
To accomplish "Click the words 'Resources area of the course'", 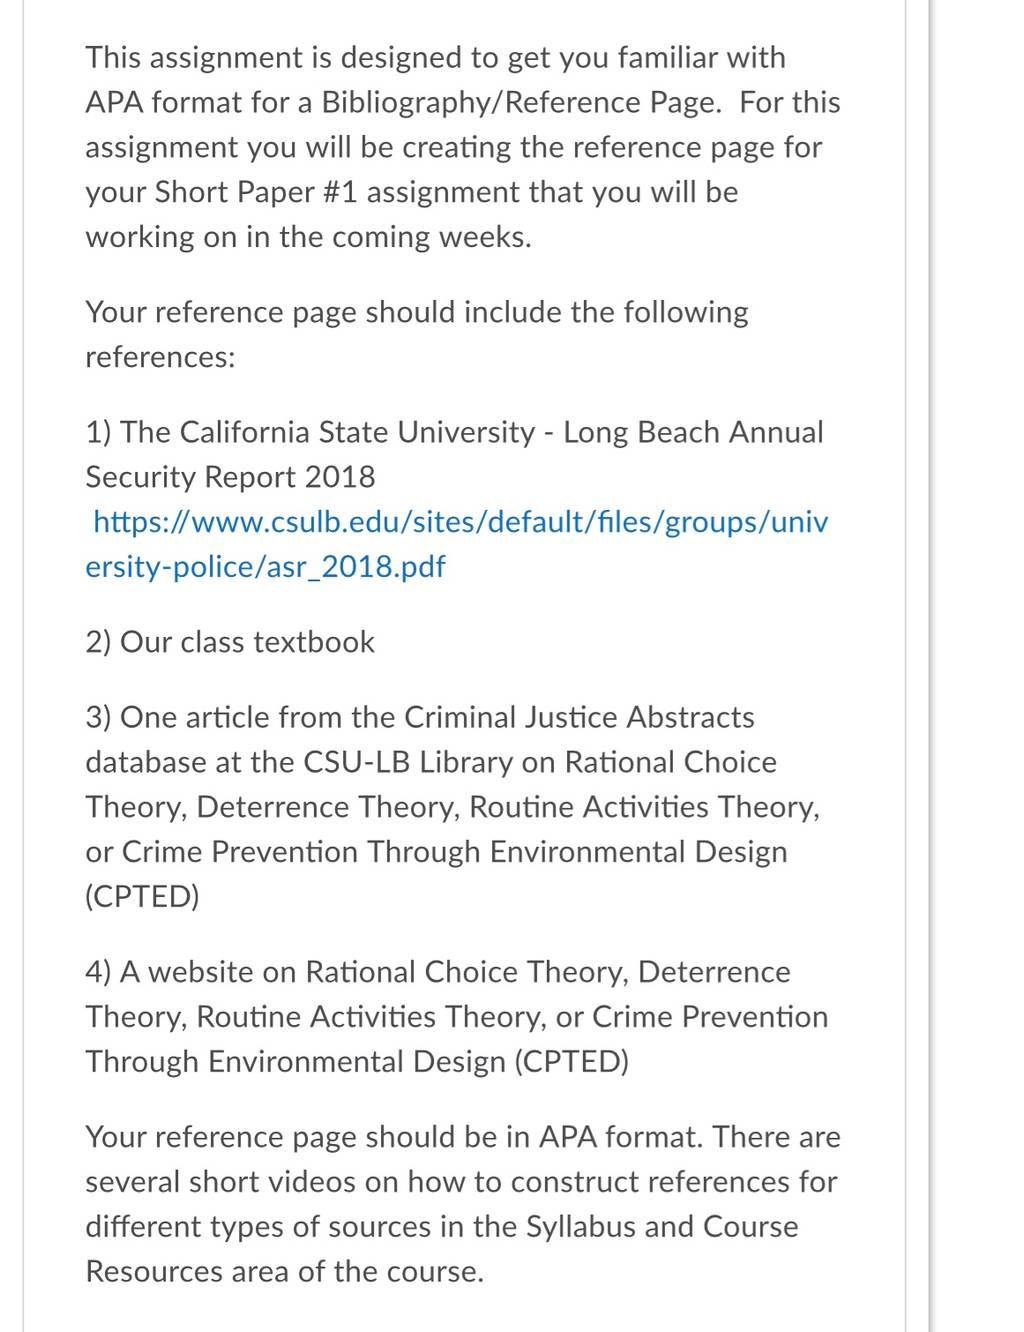I will pos(284,1272).
